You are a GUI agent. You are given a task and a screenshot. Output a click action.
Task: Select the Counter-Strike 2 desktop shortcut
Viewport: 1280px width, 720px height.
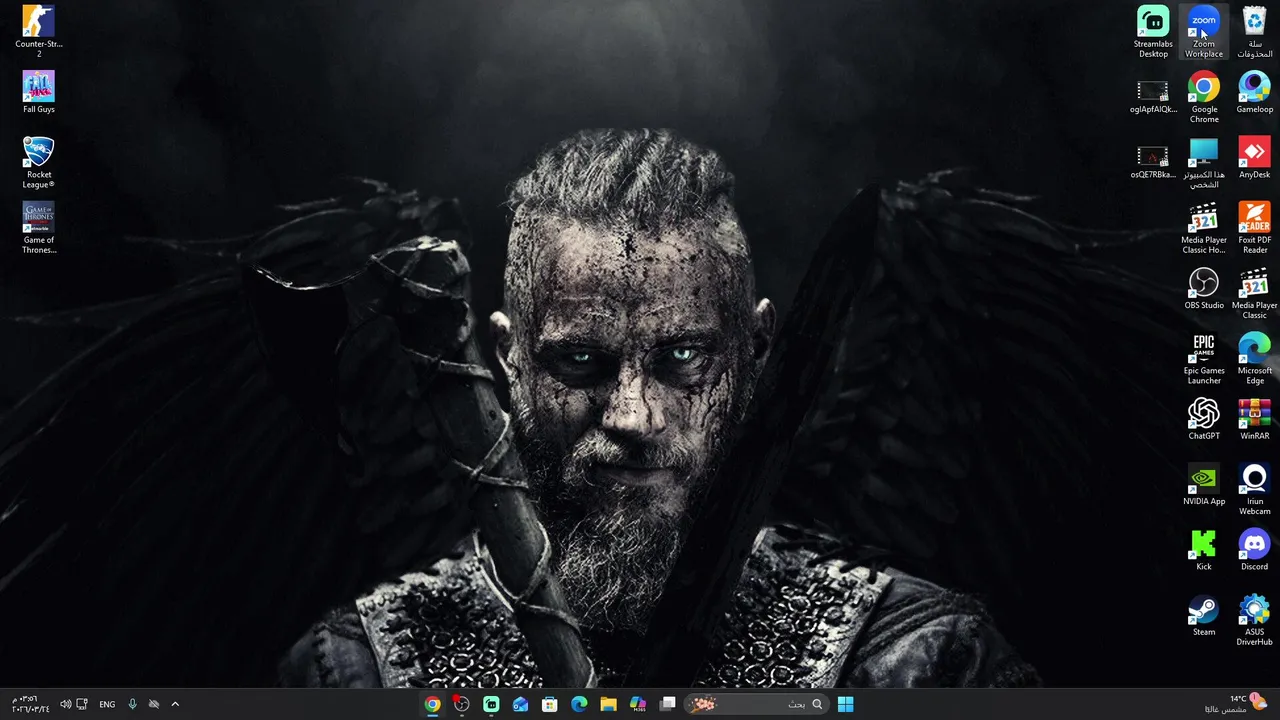pyautogui.click(x=39, y=32)
